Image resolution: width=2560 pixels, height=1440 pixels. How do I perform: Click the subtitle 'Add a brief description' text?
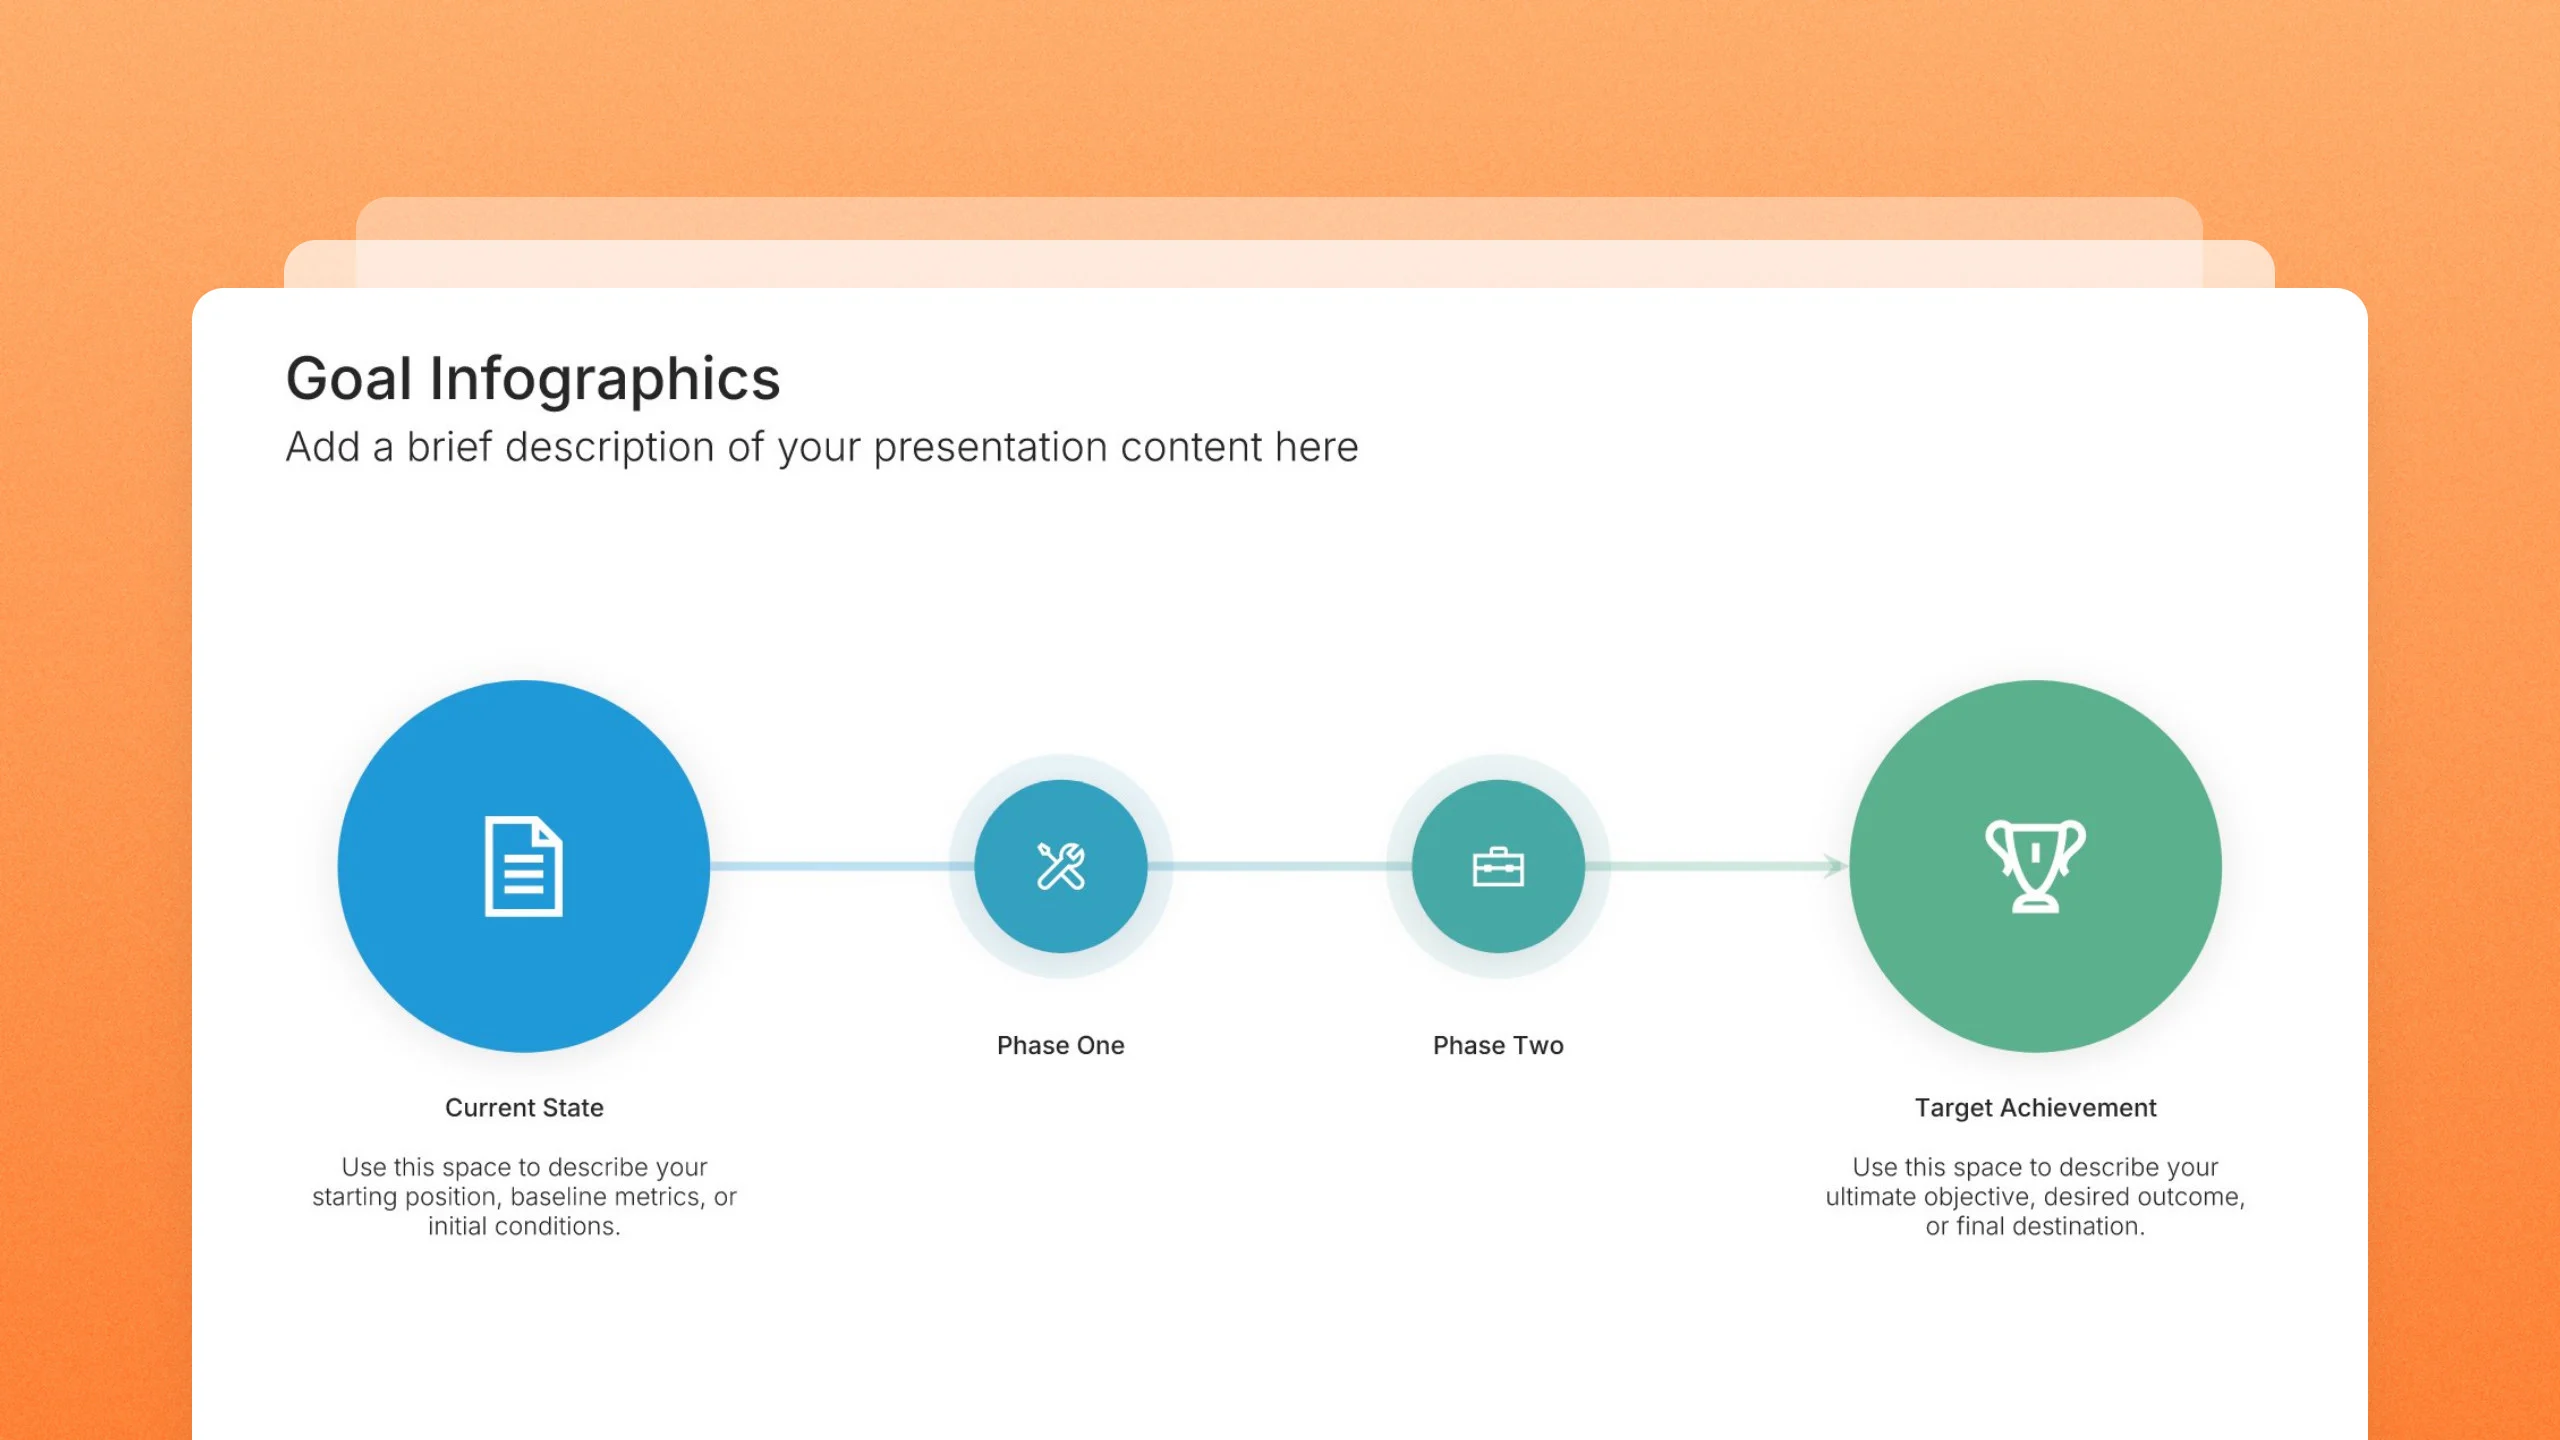[822, 447]
